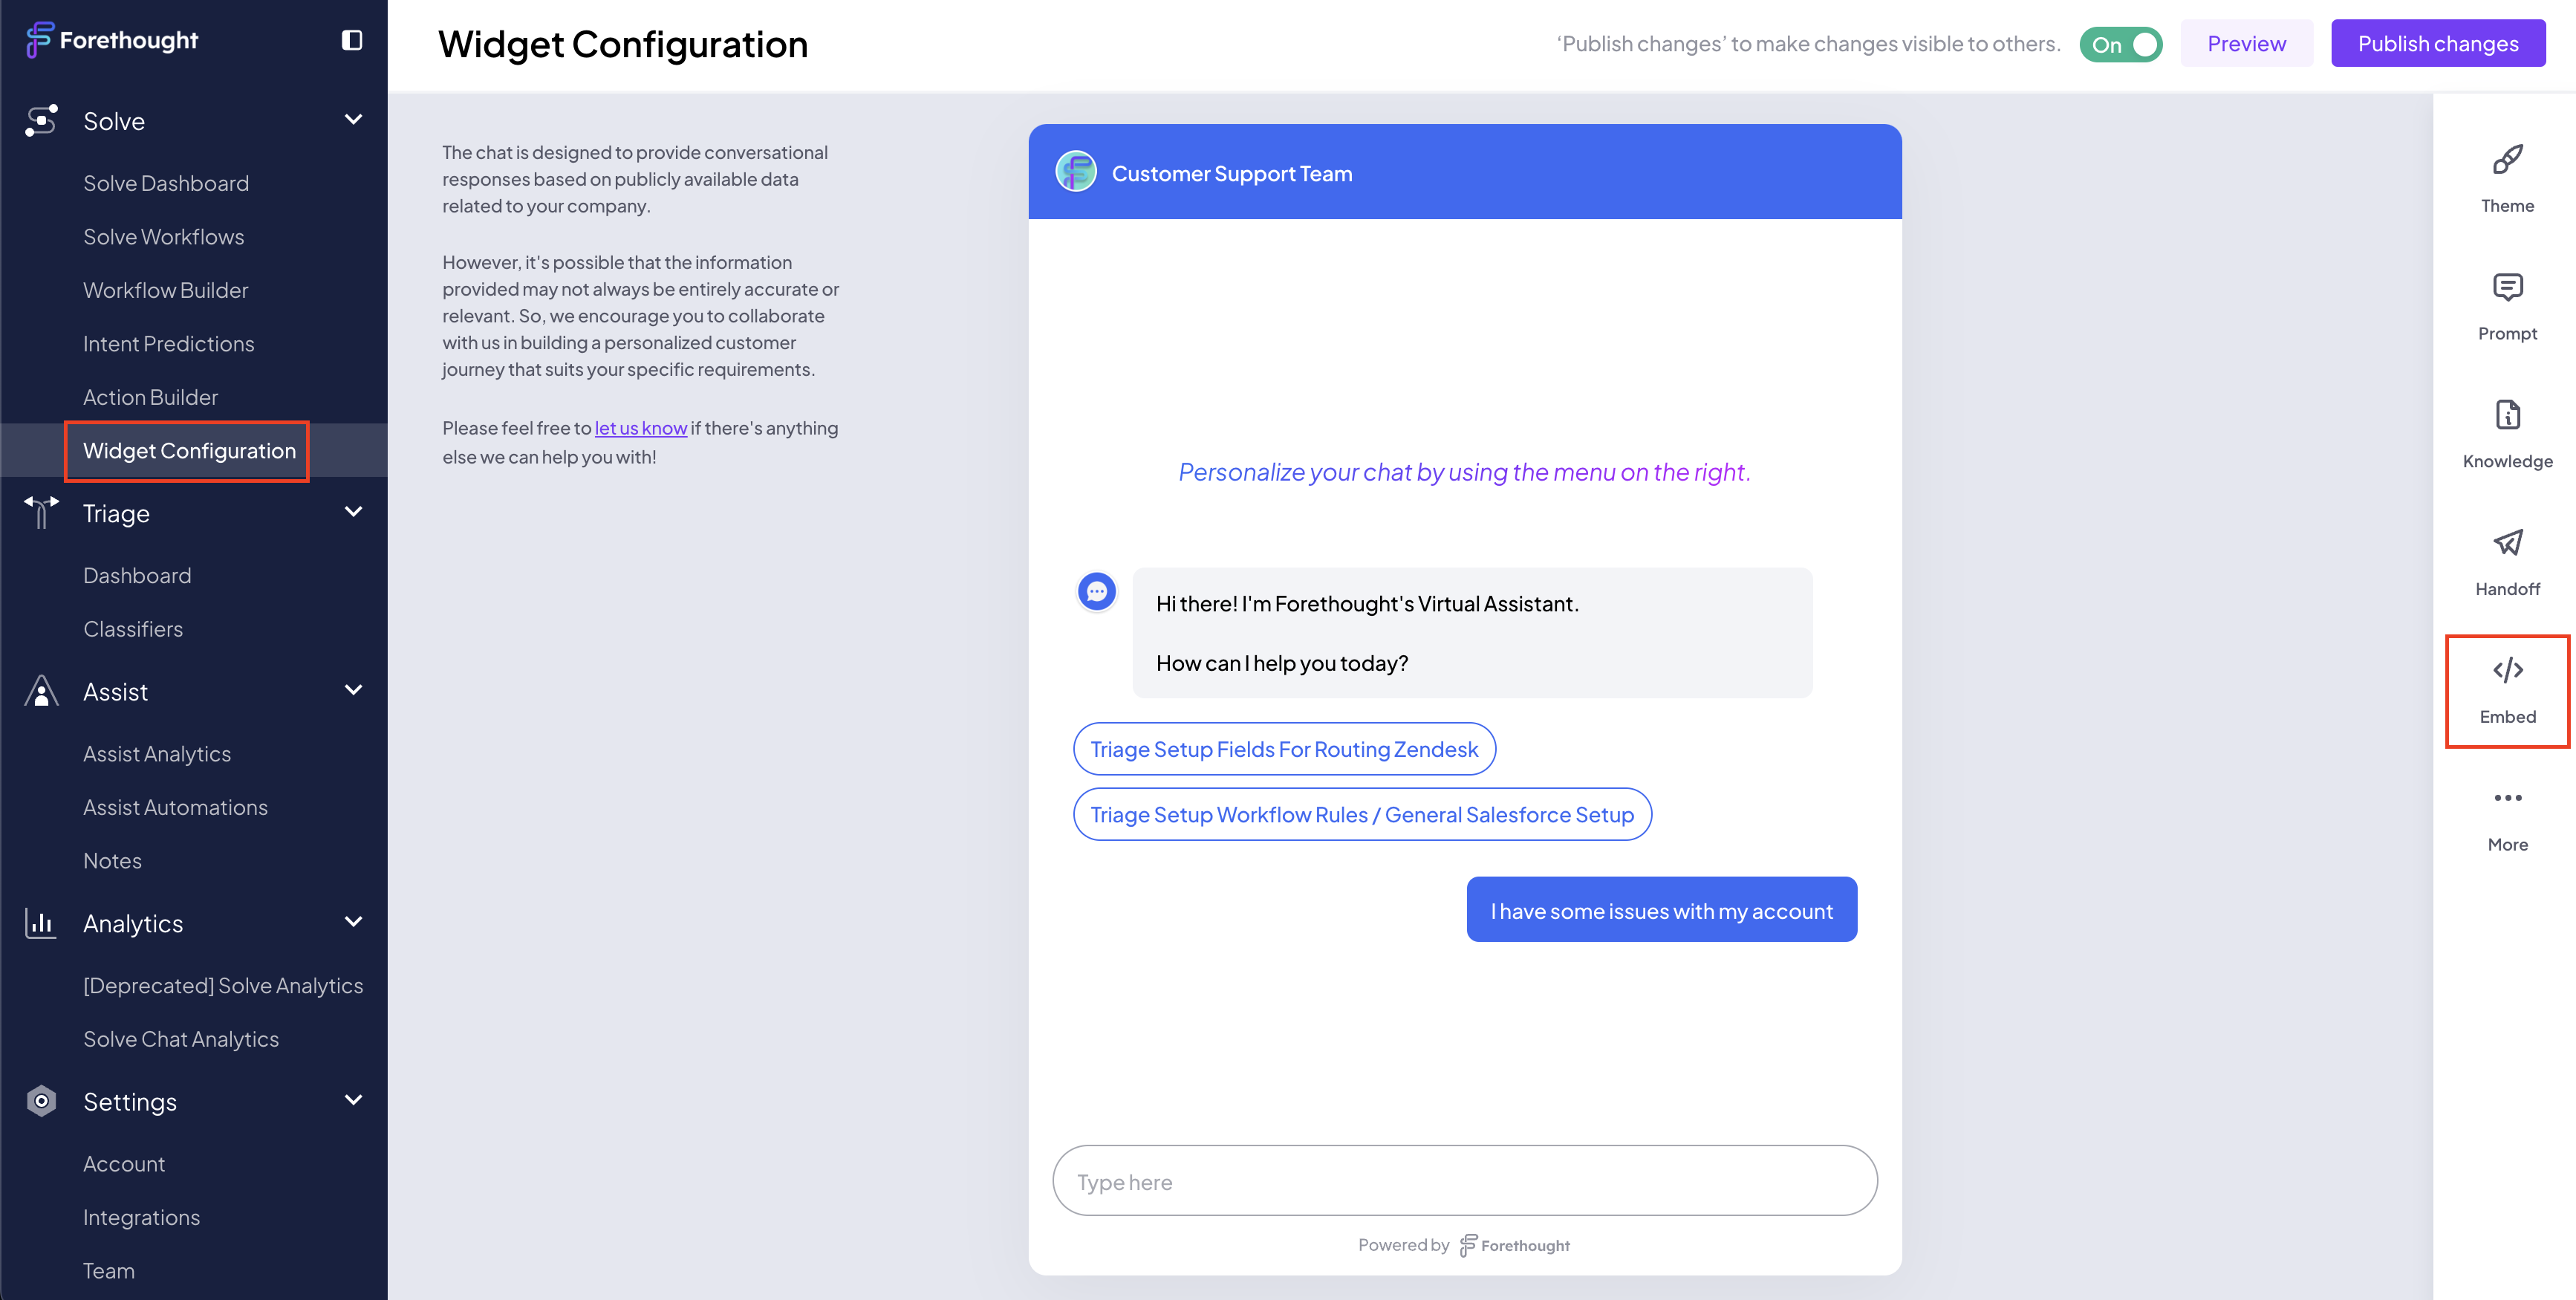
Task: Click the Analytics section label
Action: coord(133,924)
